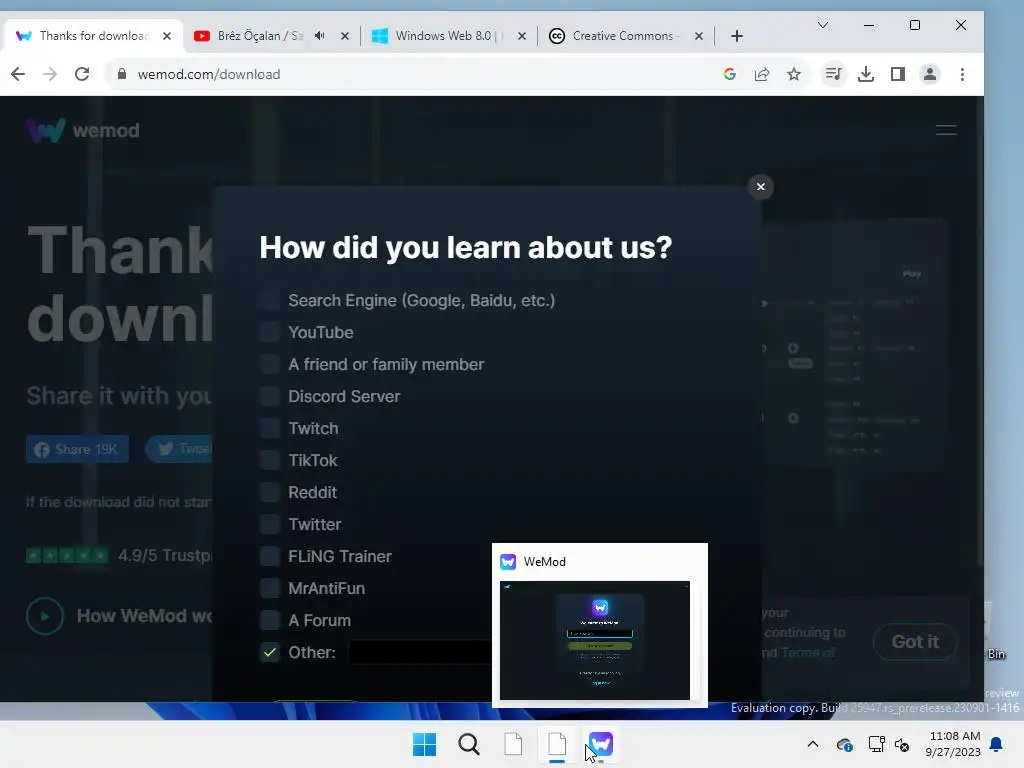1024x768 pixels.
Task: Go forward in browser history
Action: (x=50, y=74)
